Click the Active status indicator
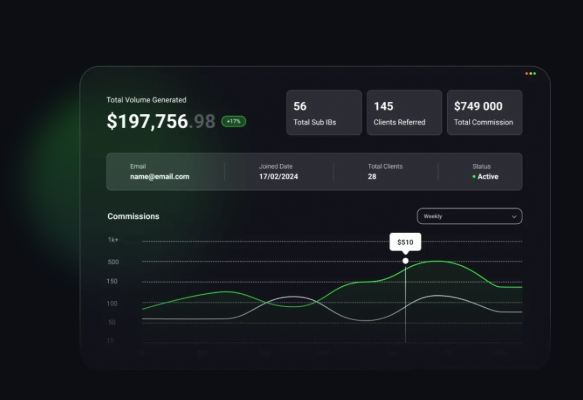583x400 pixels. [x=485, y=177]
